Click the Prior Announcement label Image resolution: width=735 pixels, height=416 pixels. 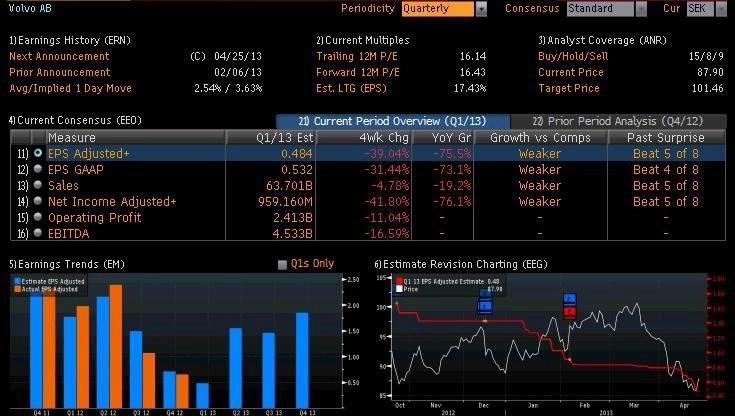pyautogui.click(x=60, y=72)
